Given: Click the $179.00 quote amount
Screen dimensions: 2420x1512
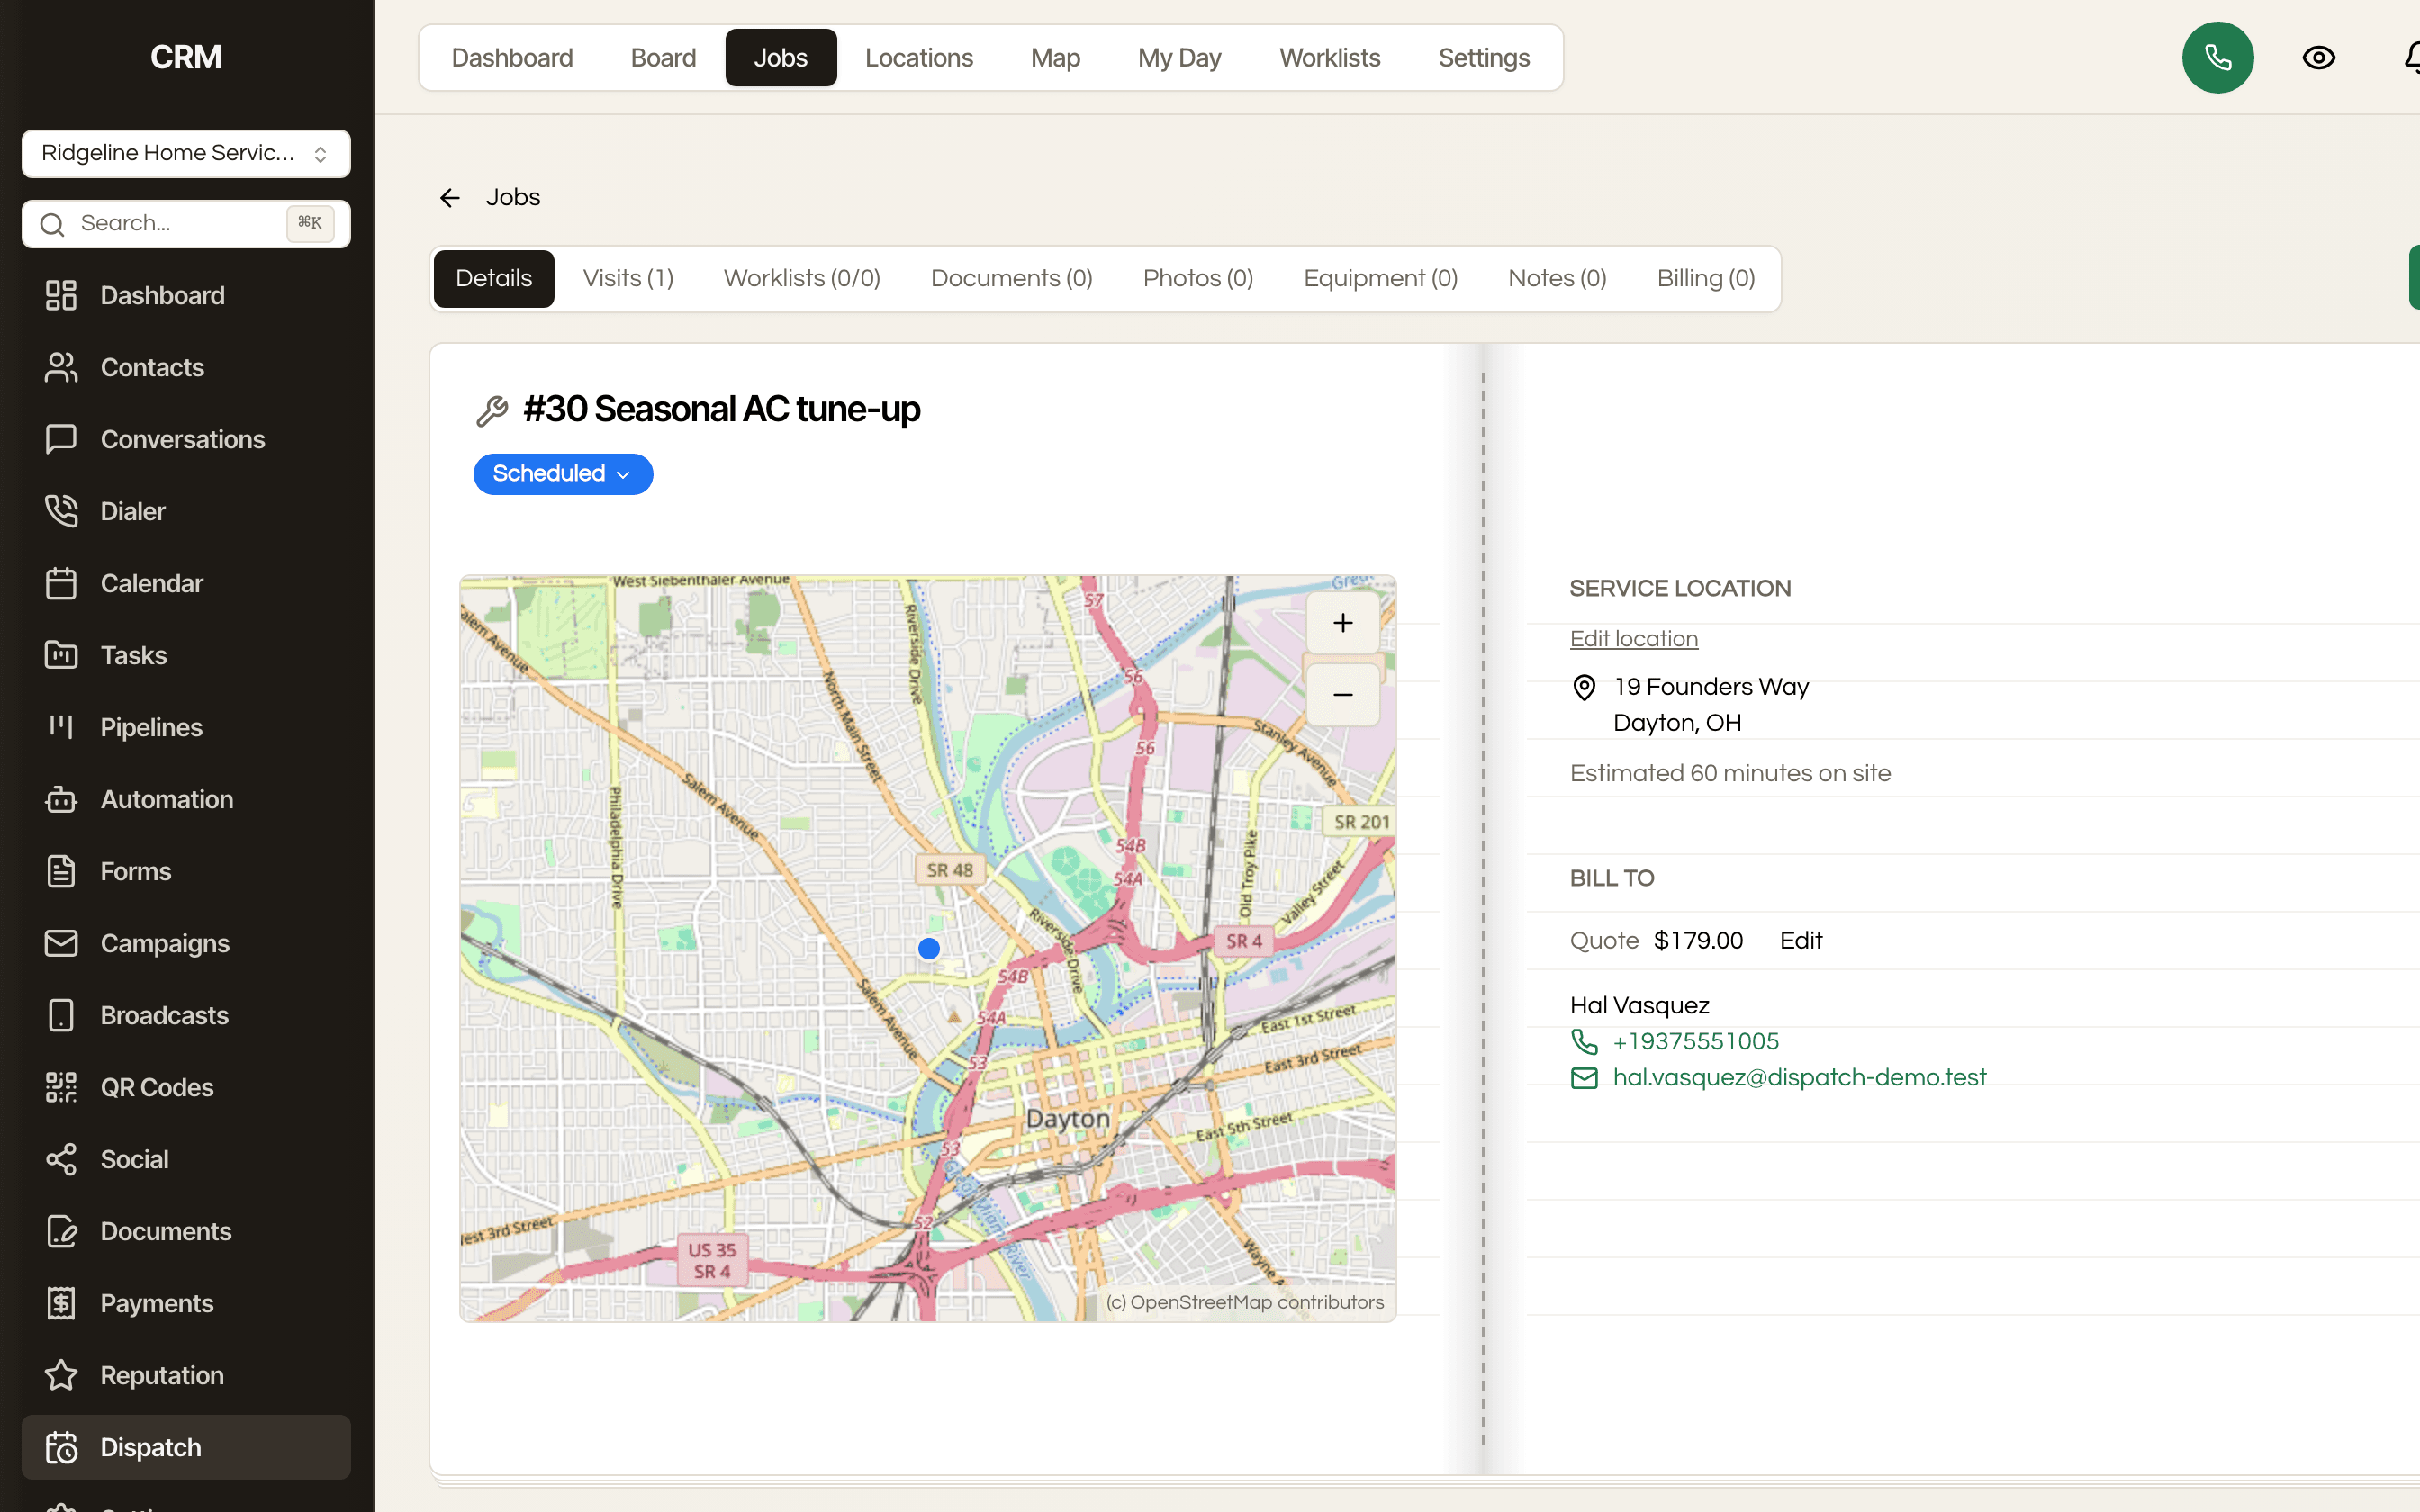Looking at the screenshot, I should 1698,941.
